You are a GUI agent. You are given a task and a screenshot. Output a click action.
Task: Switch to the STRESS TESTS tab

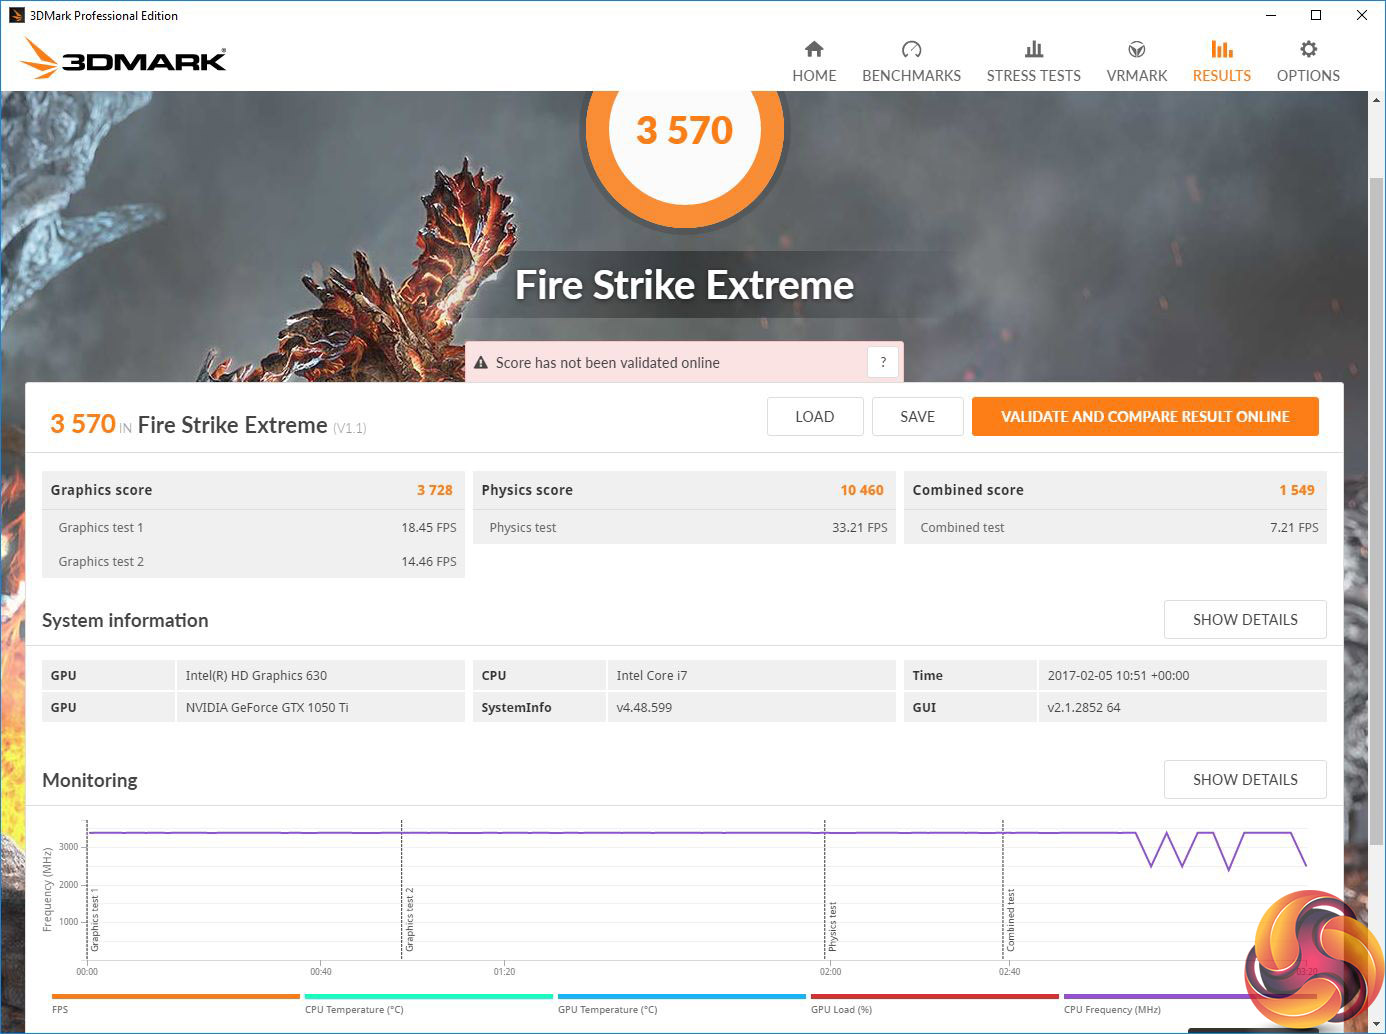(1033, 76)
